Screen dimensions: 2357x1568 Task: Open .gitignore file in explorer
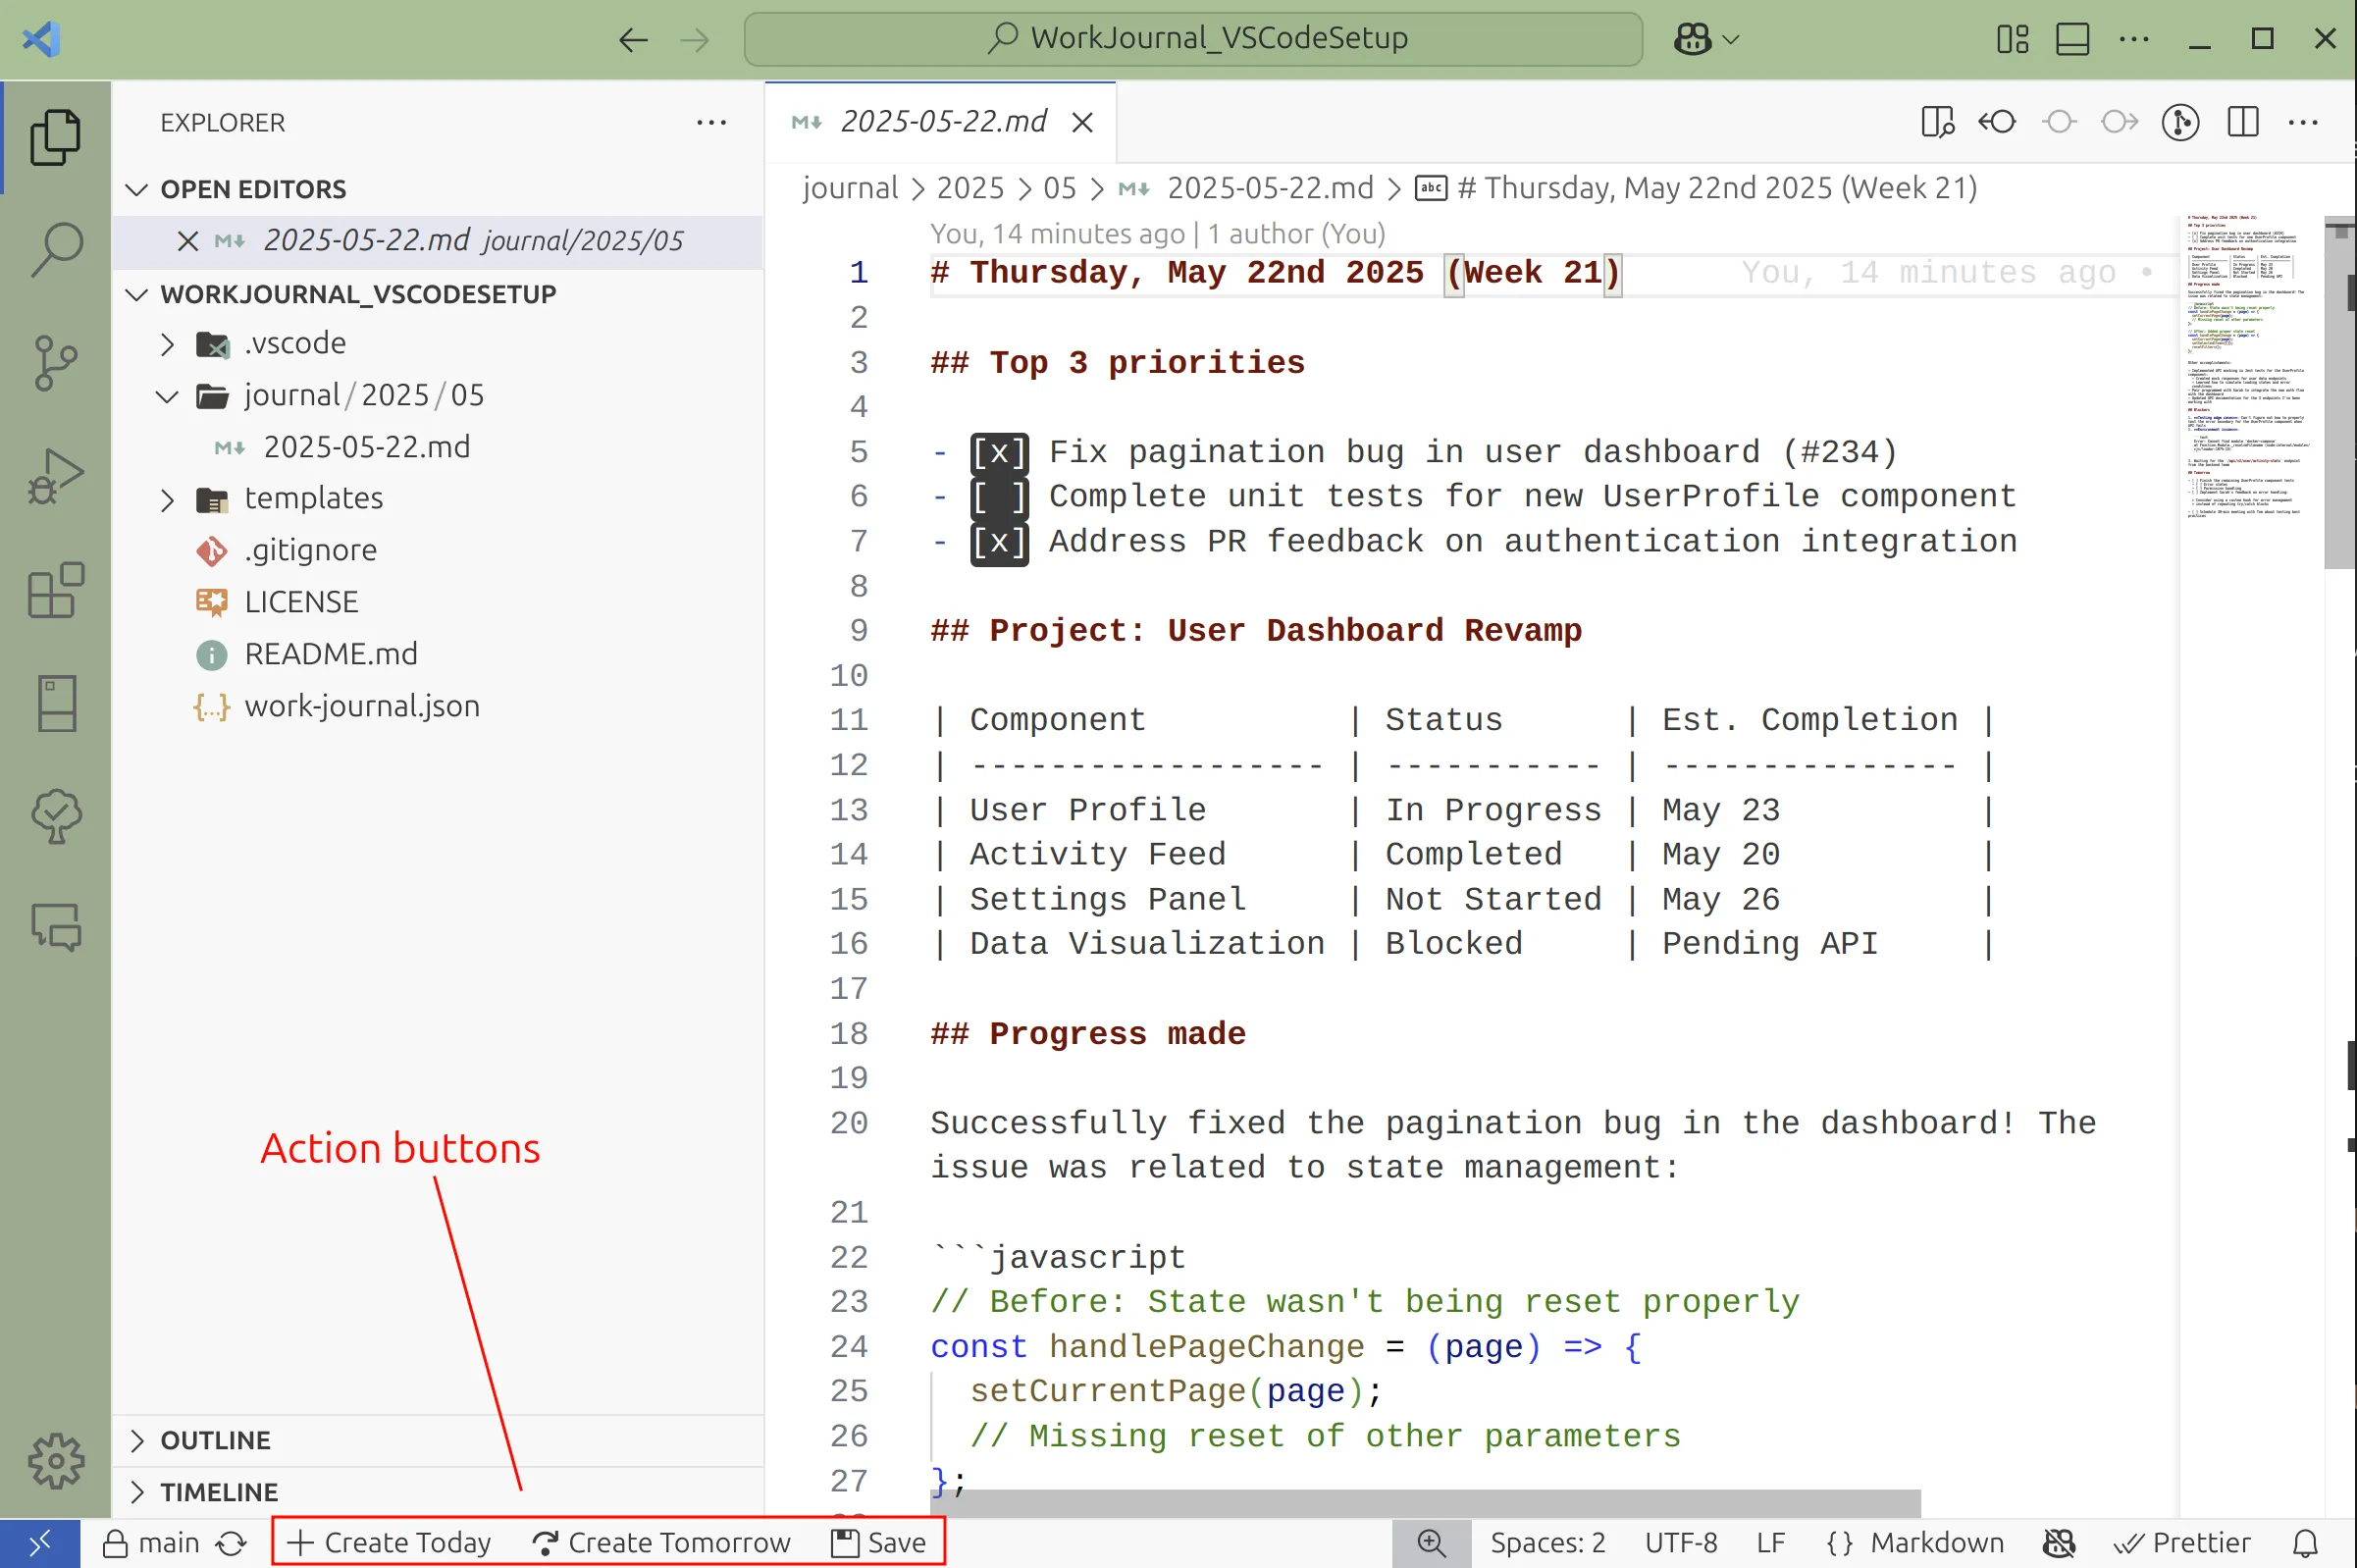(438, 550)
